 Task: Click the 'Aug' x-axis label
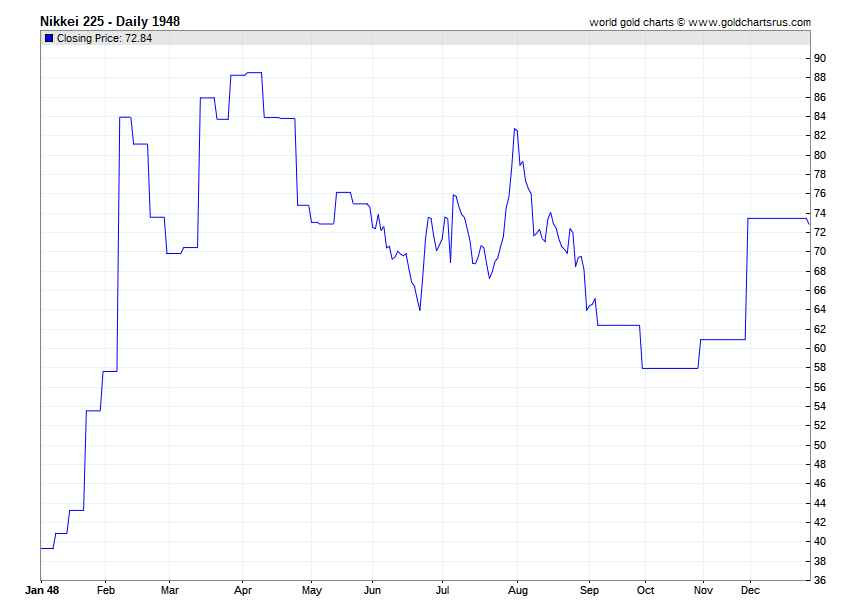point(518,590)
